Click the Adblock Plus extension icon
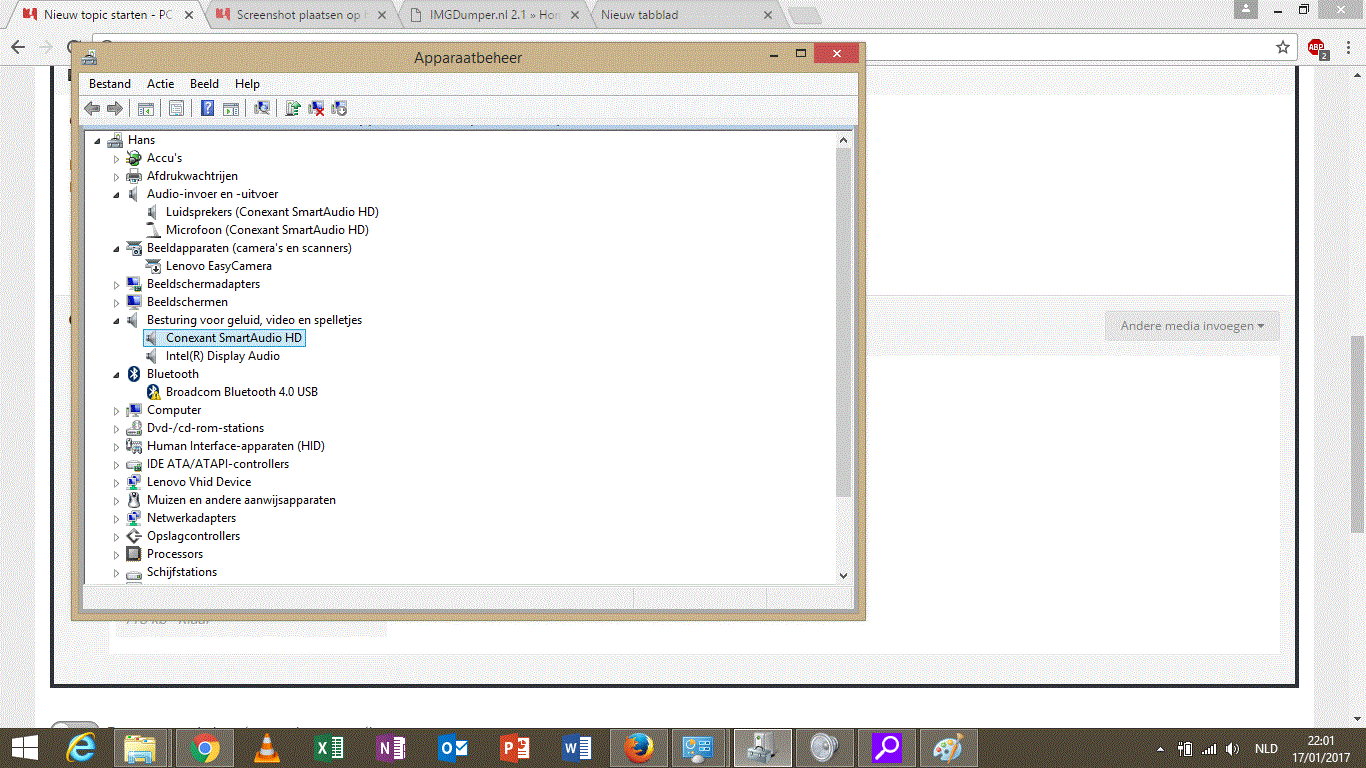Viewport: 1366px width, 768px height. [1317, 48]
